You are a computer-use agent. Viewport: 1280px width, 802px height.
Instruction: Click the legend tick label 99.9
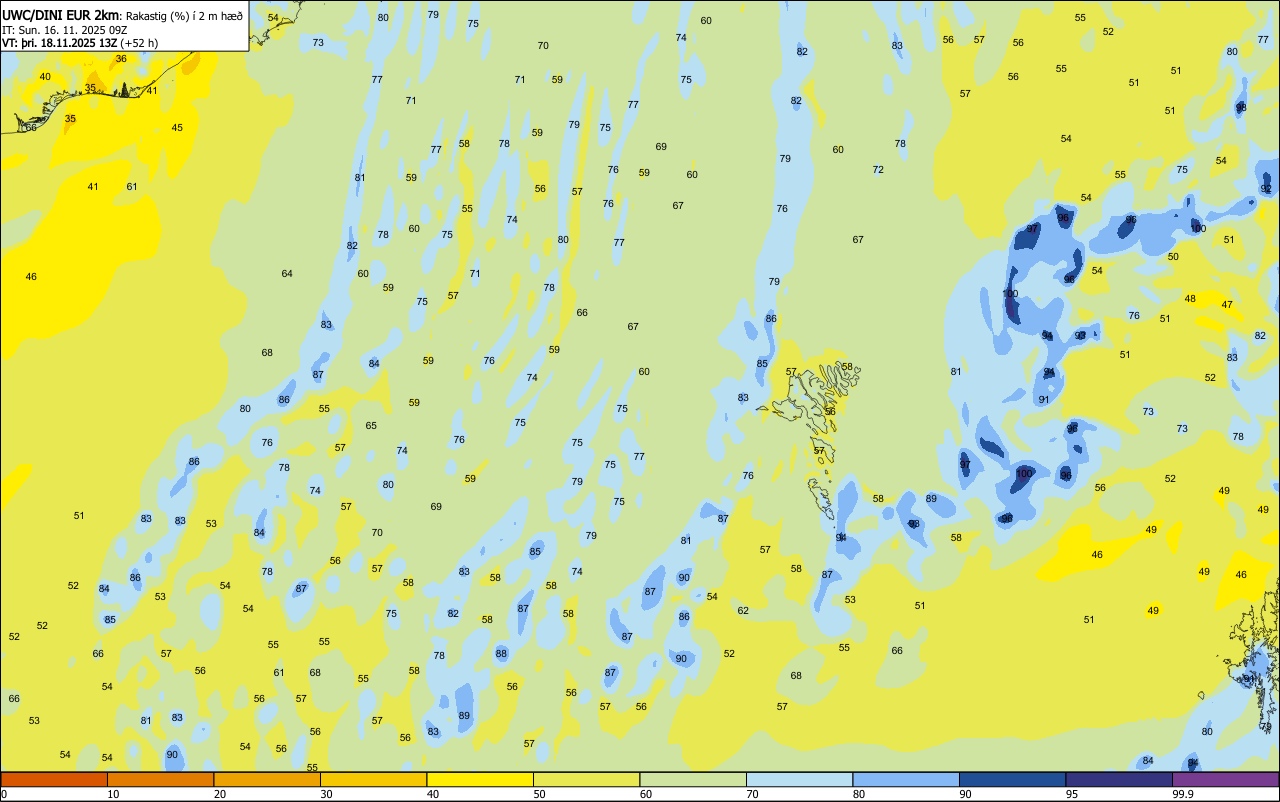(x=1183, y=794)
